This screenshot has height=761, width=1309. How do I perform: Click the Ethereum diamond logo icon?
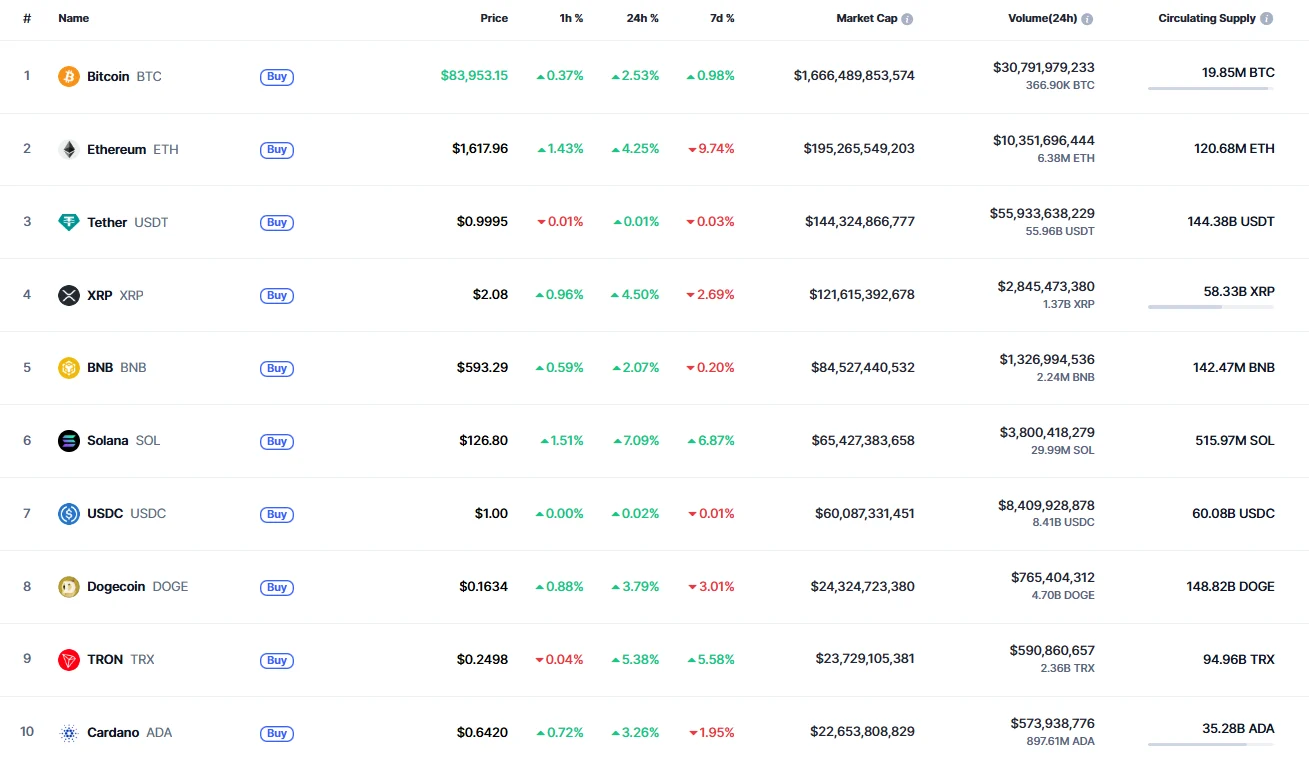coord(69,149)
